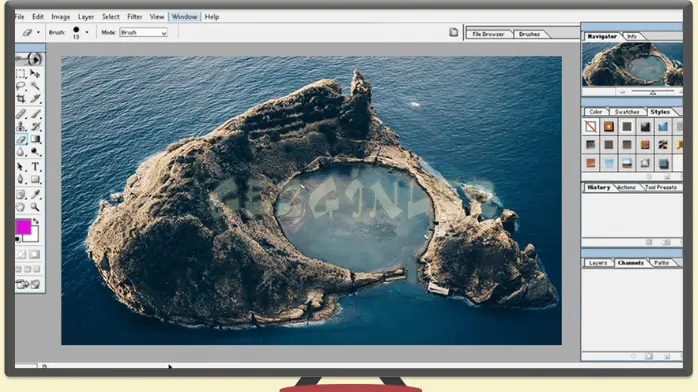Select the Dodge tool
This screenshot has height=392, width=698.
point(35,152)
